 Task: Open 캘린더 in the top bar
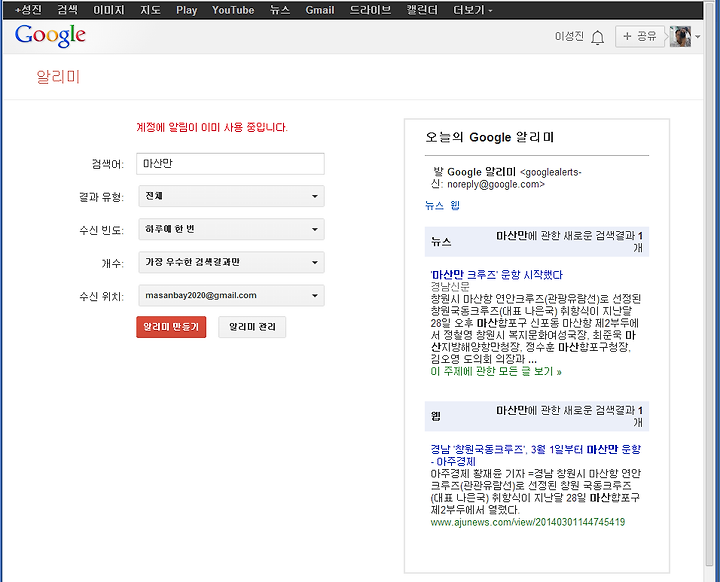pyautogui.click(x=422, y=10)
